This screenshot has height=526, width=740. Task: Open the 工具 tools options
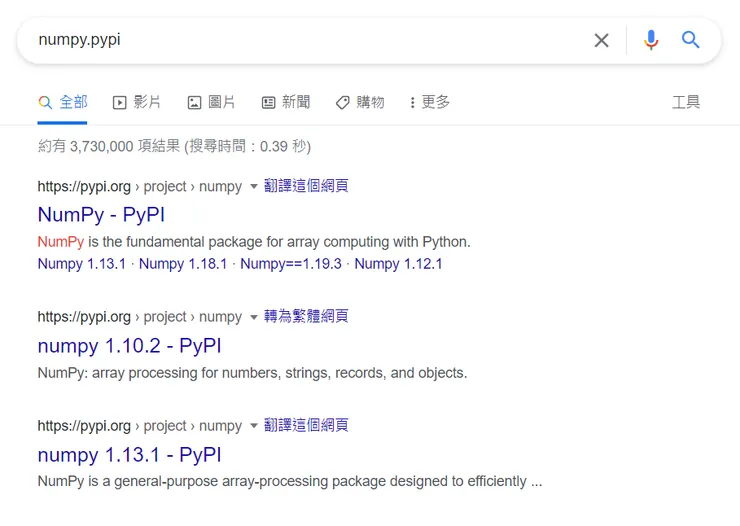point(686,102)
